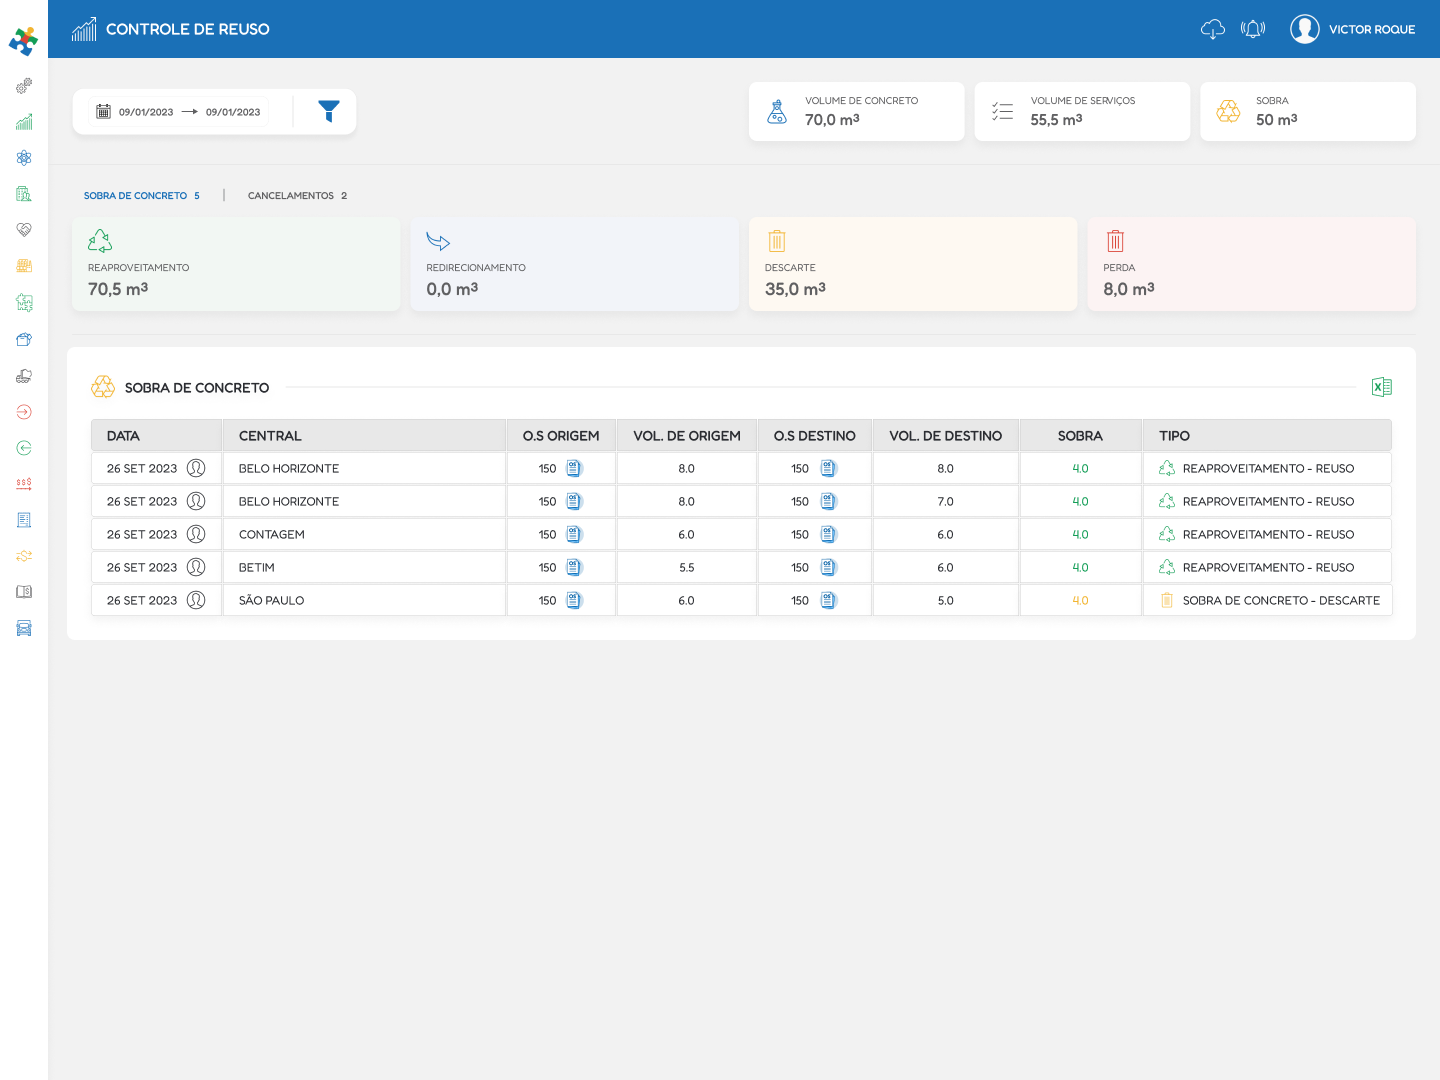The width and height of the screenshot is (1440, 1080).
Task: Click the Perda summary card
Action: (1250, 265)
